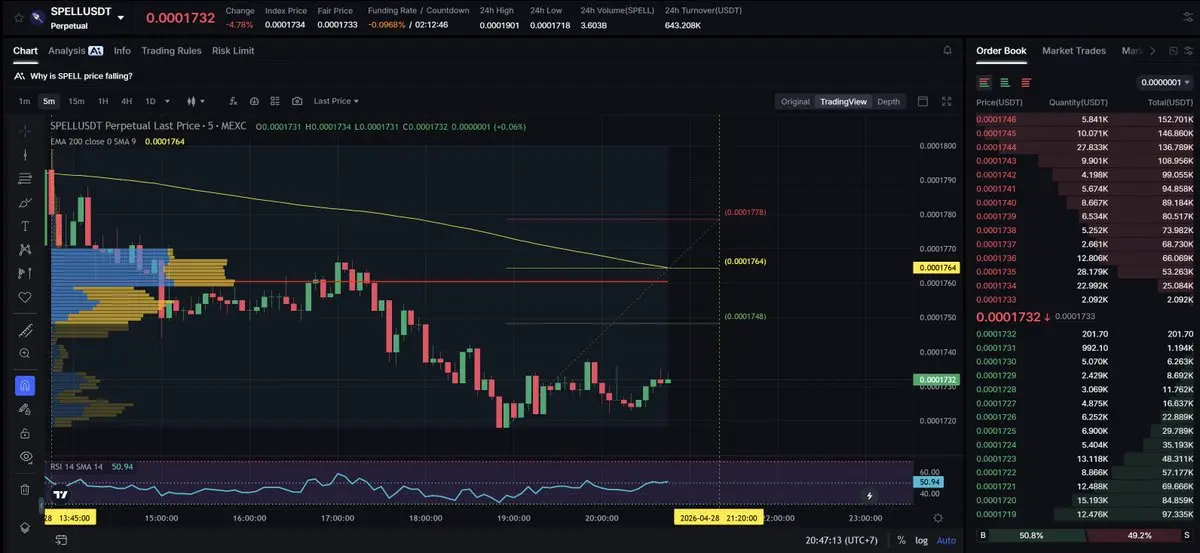Select the 4H timeframe
Viewport: 1200px width, 553px height.
[x=127, y=101]
